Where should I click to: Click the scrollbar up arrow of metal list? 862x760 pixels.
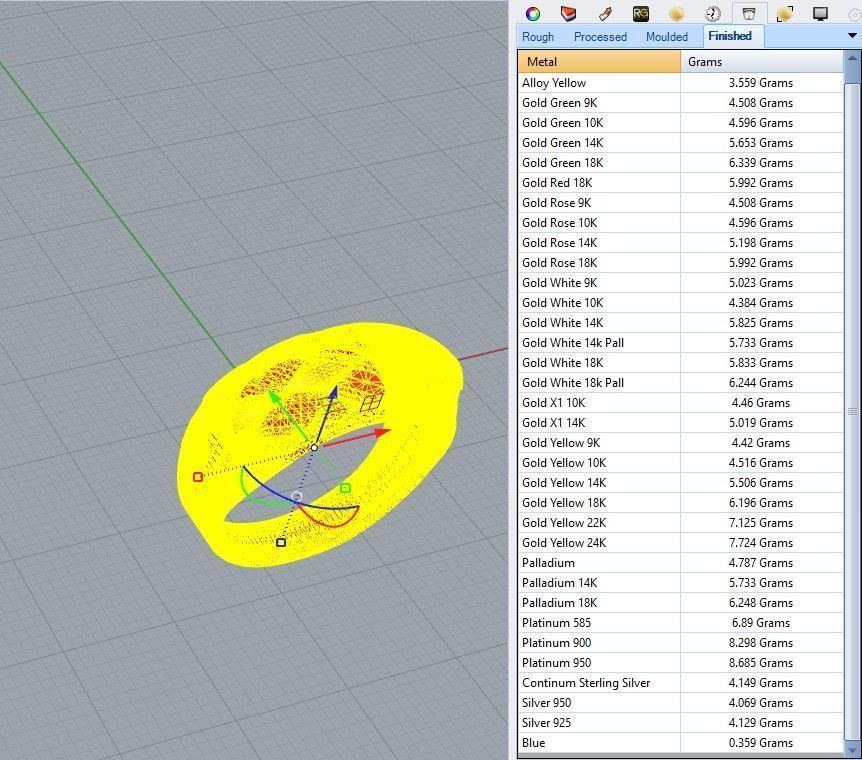click(x=852, y=58)
